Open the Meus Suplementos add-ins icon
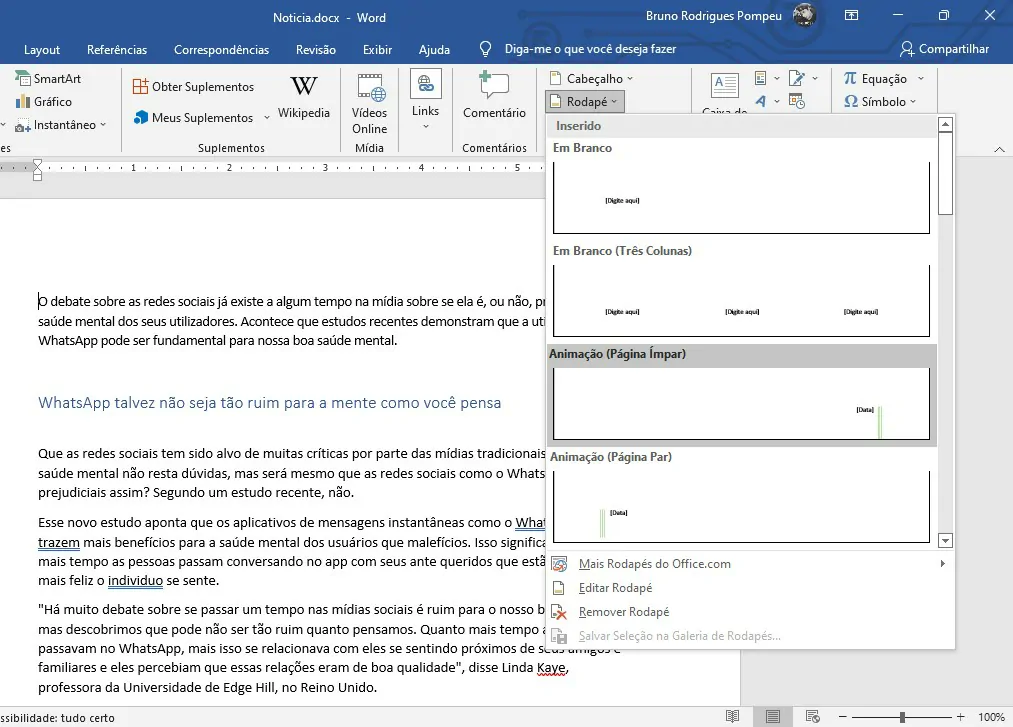The height and width of the screenshot is (727, 1013). click(x=140, y=118)
